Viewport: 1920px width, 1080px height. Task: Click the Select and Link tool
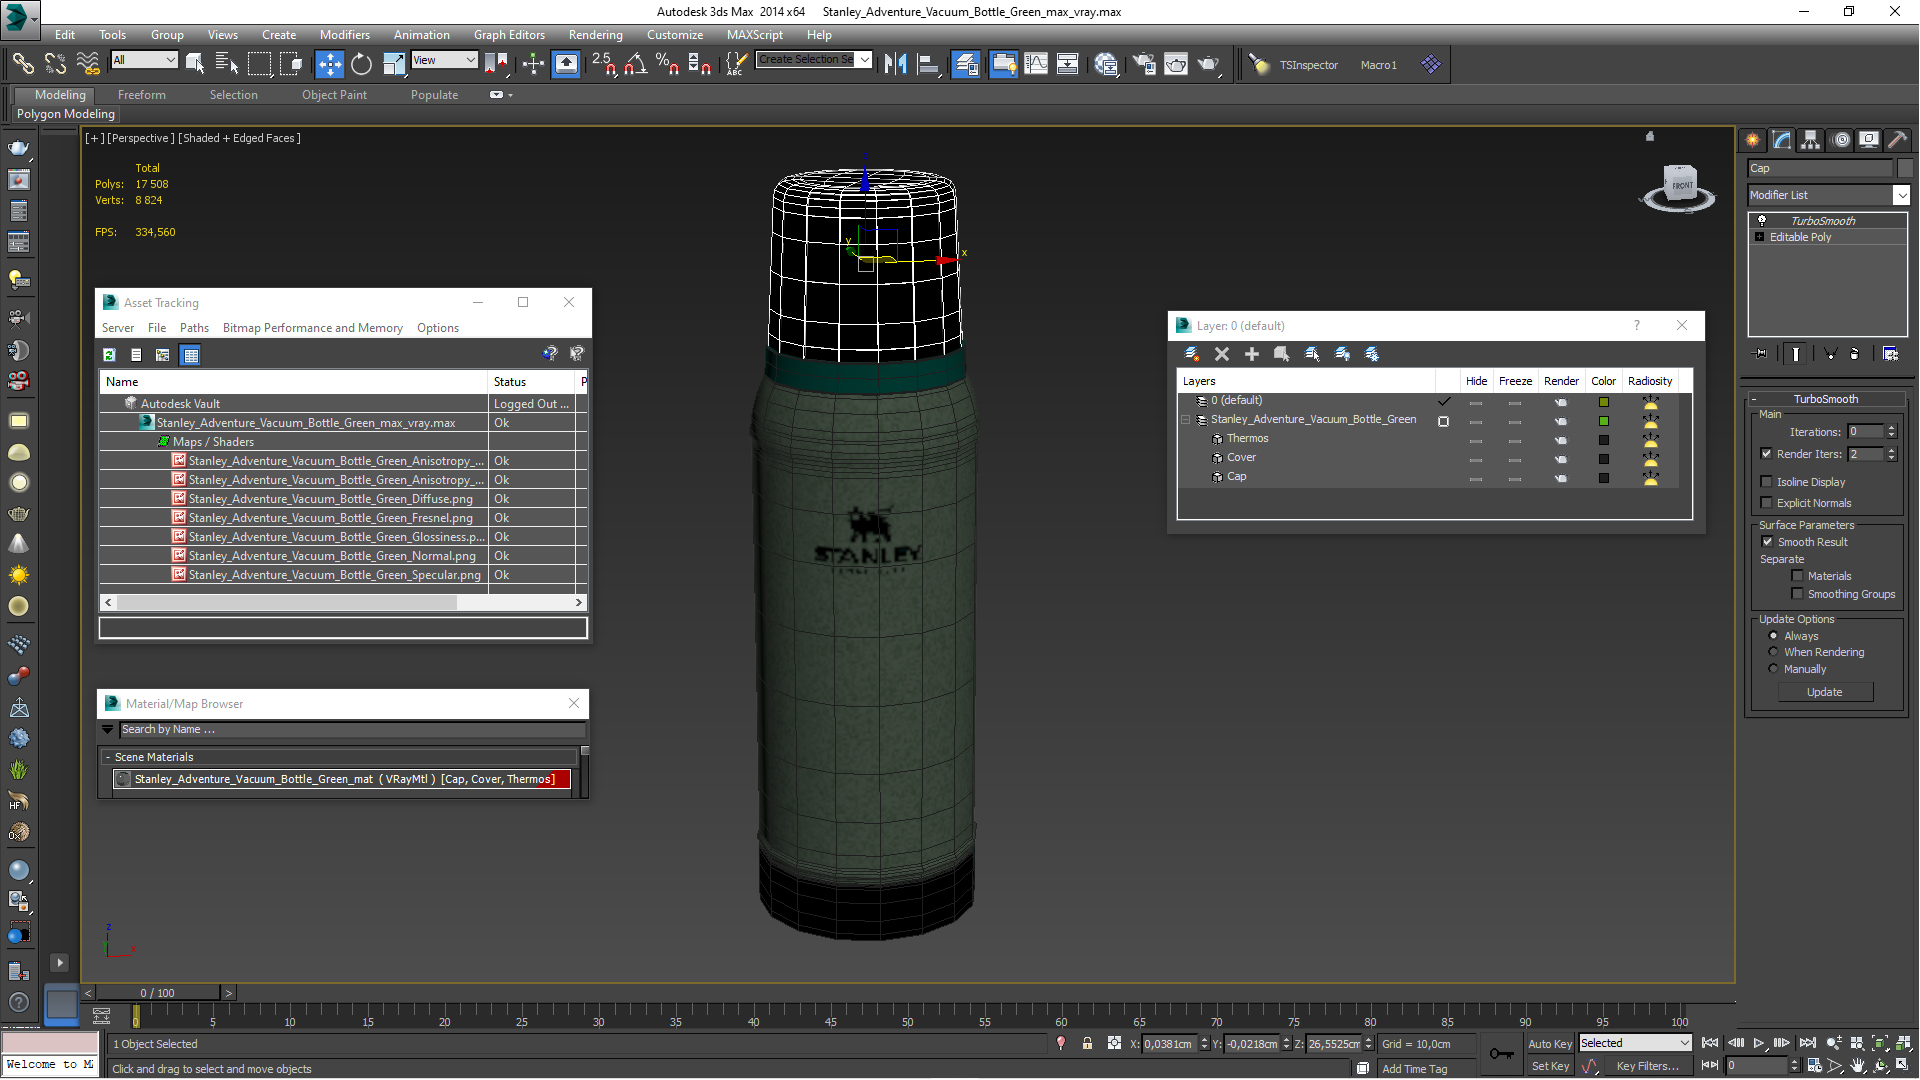[x=22, y=64]
